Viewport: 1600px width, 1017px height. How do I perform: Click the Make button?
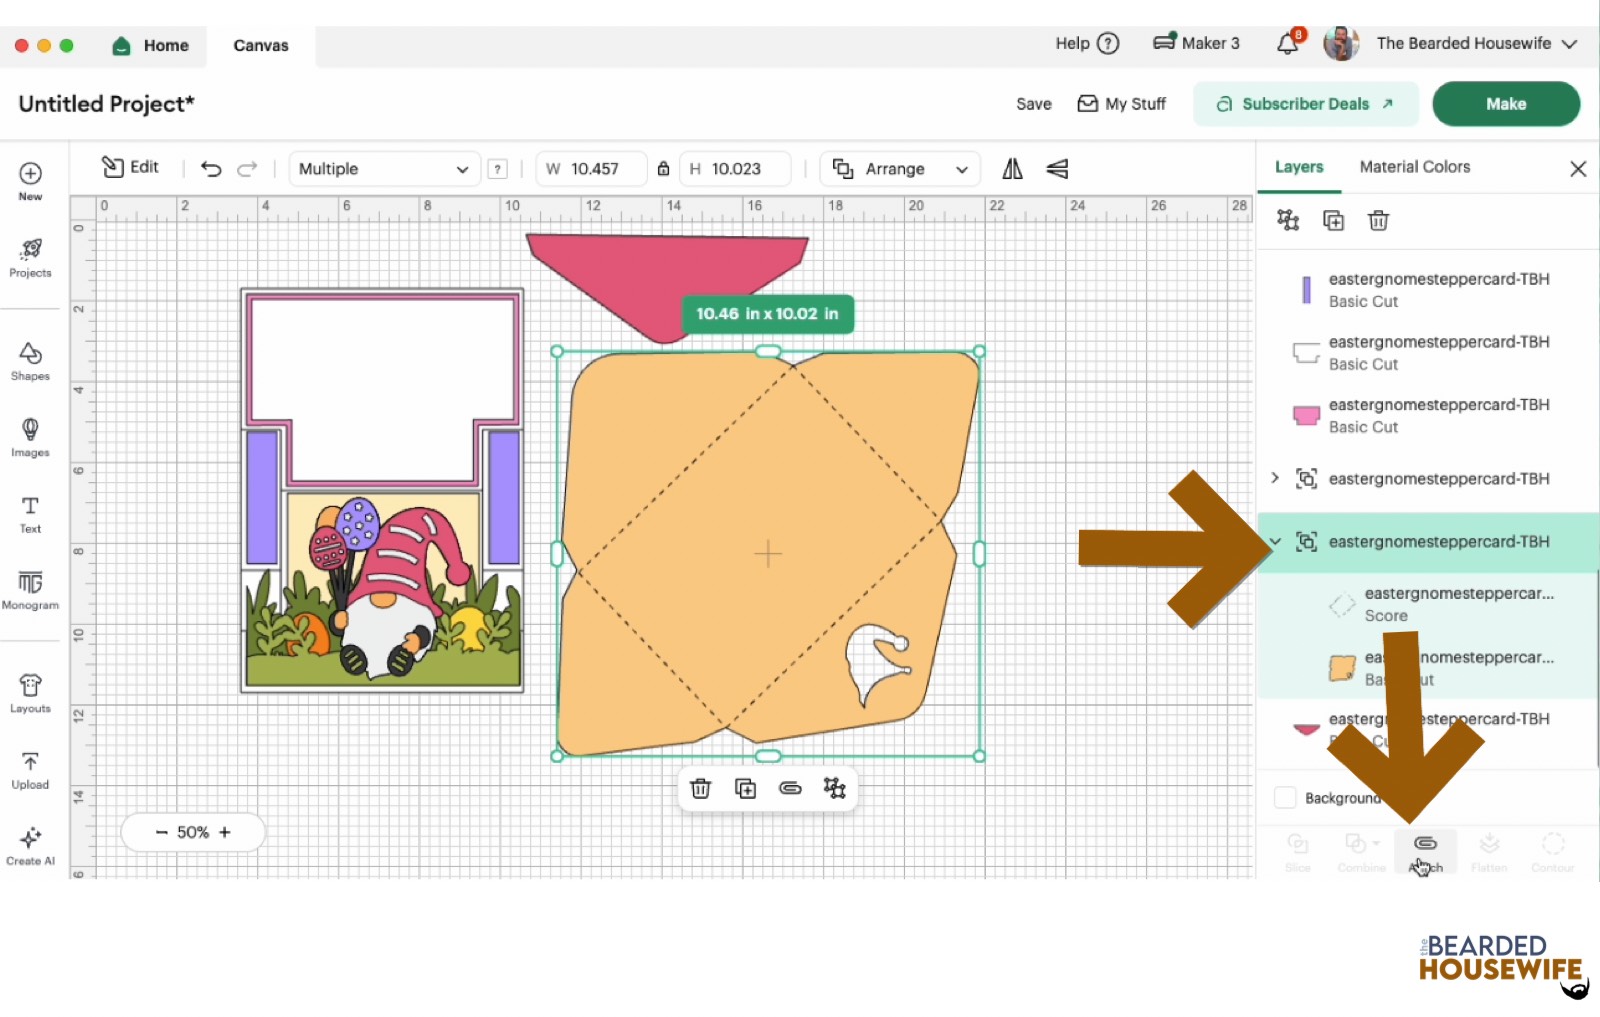(1506, 104)
